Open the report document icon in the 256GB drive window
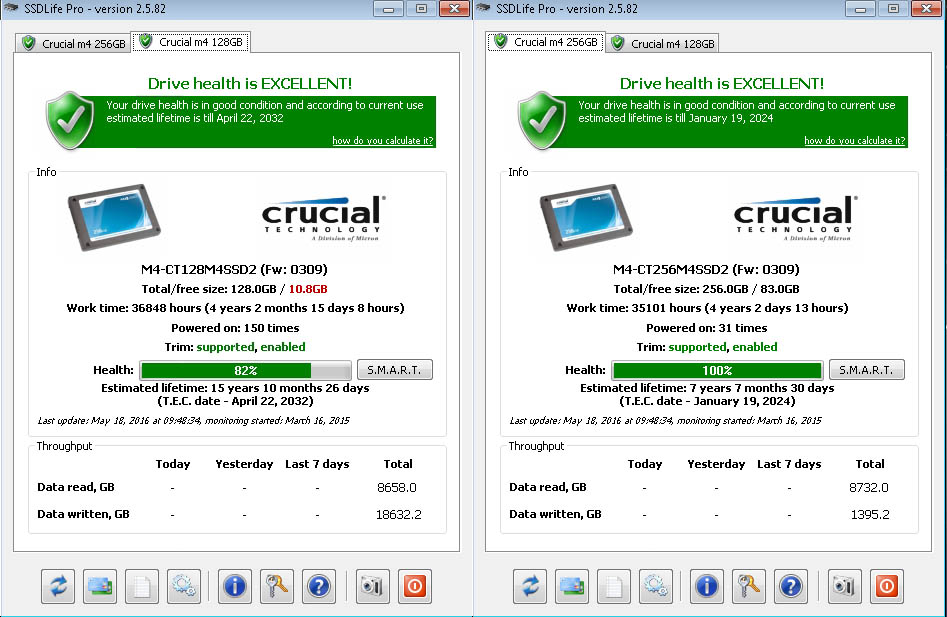The height and width of the screenshot is (617, 947). pos(614,586)
